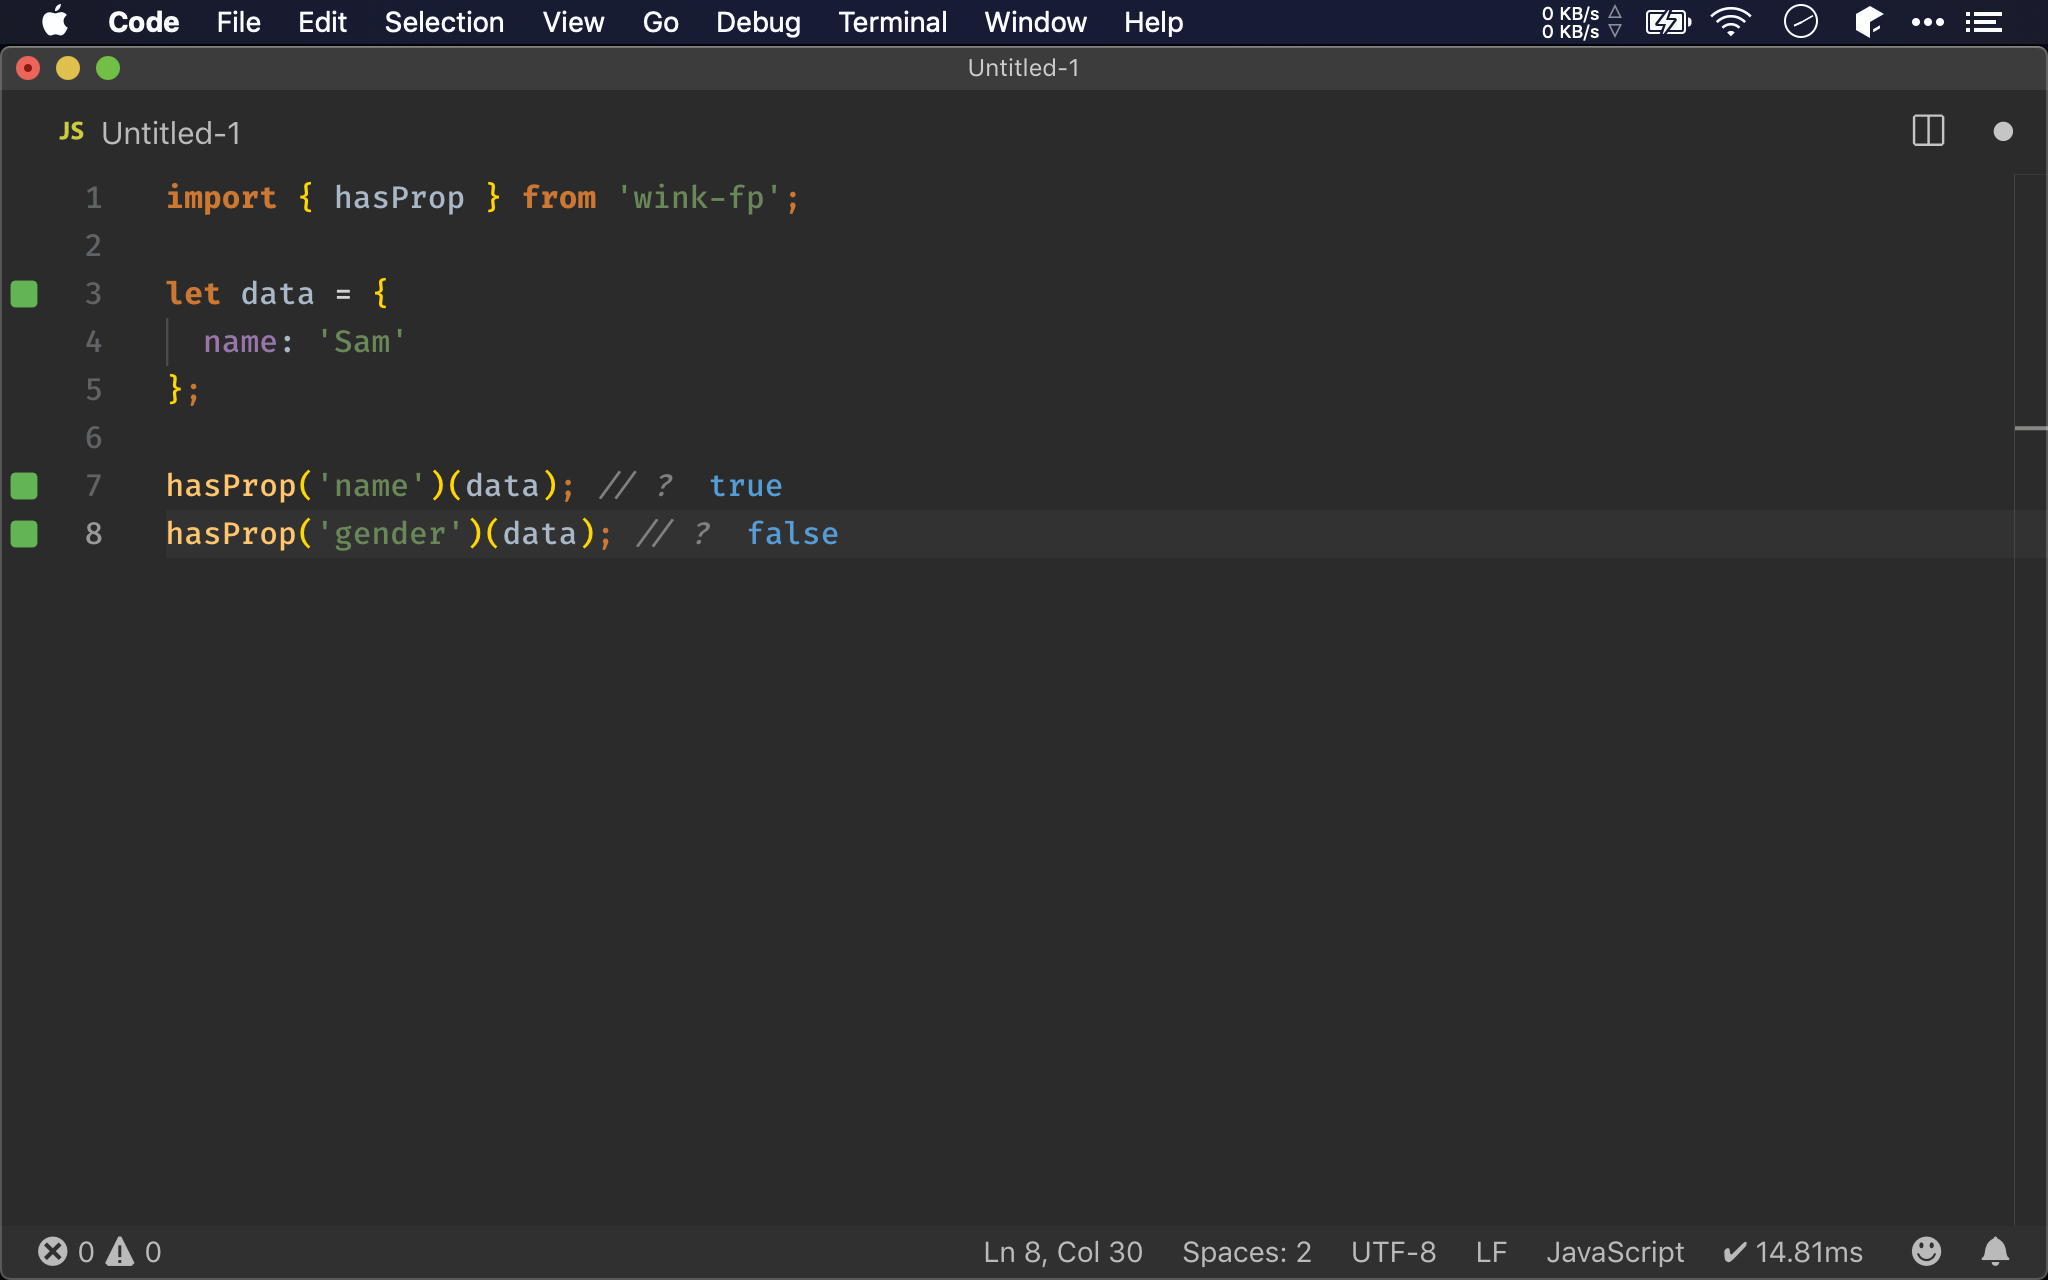This screenshot has width=2048, height=1280.
Task: Click line number 6 in the gutter
Action: tap(93, 438)
